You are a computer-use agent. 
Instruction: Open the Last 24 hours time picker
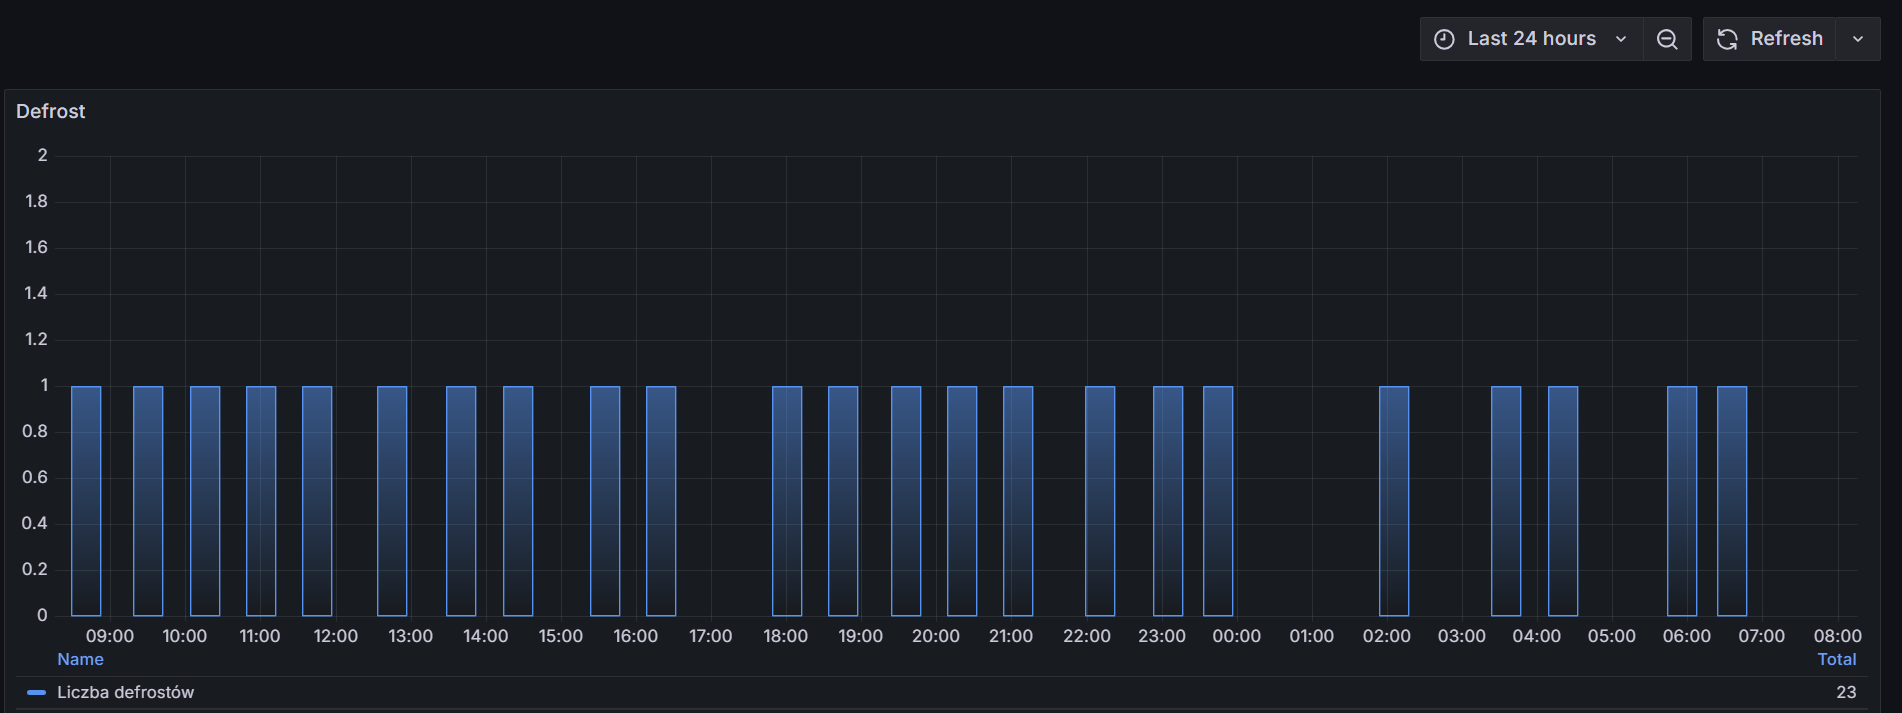click(x=1530, y=39)
